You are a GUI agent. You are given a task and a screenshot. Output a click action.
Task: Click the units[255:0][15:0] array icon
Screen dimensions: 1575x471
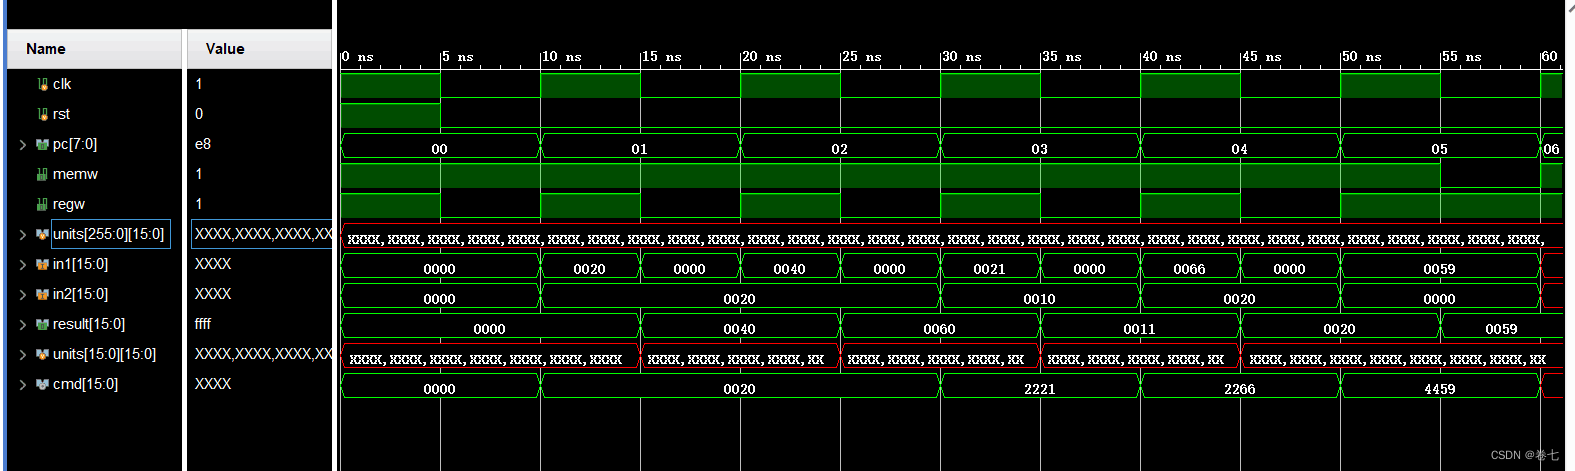42,234
